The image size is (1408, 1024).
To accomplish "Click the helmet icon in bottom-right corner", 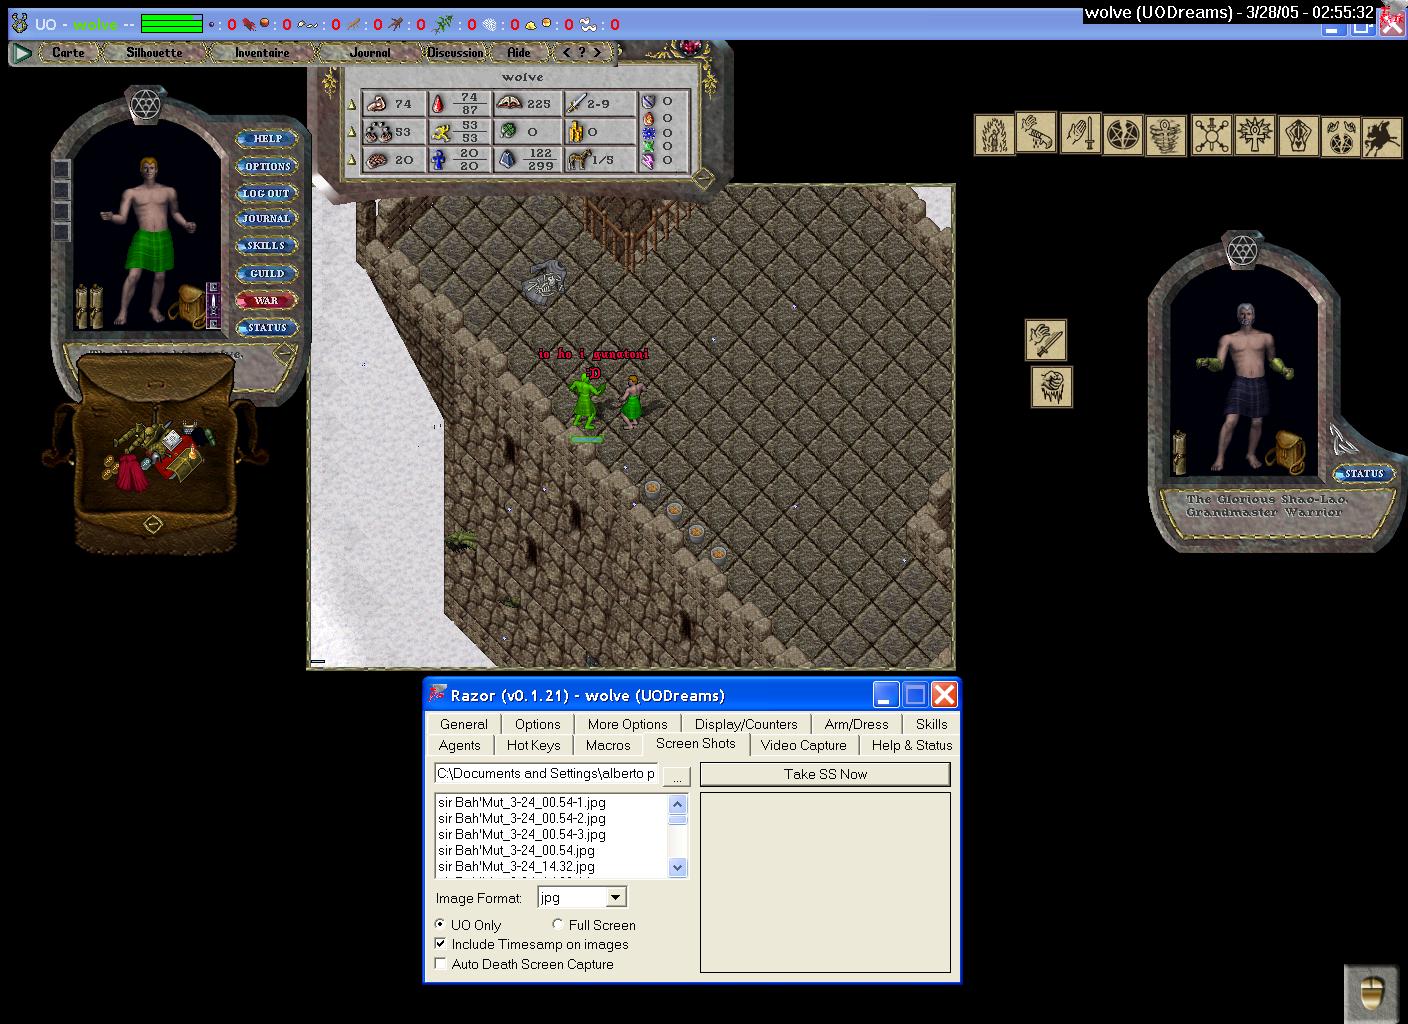I will (1370, 992).
